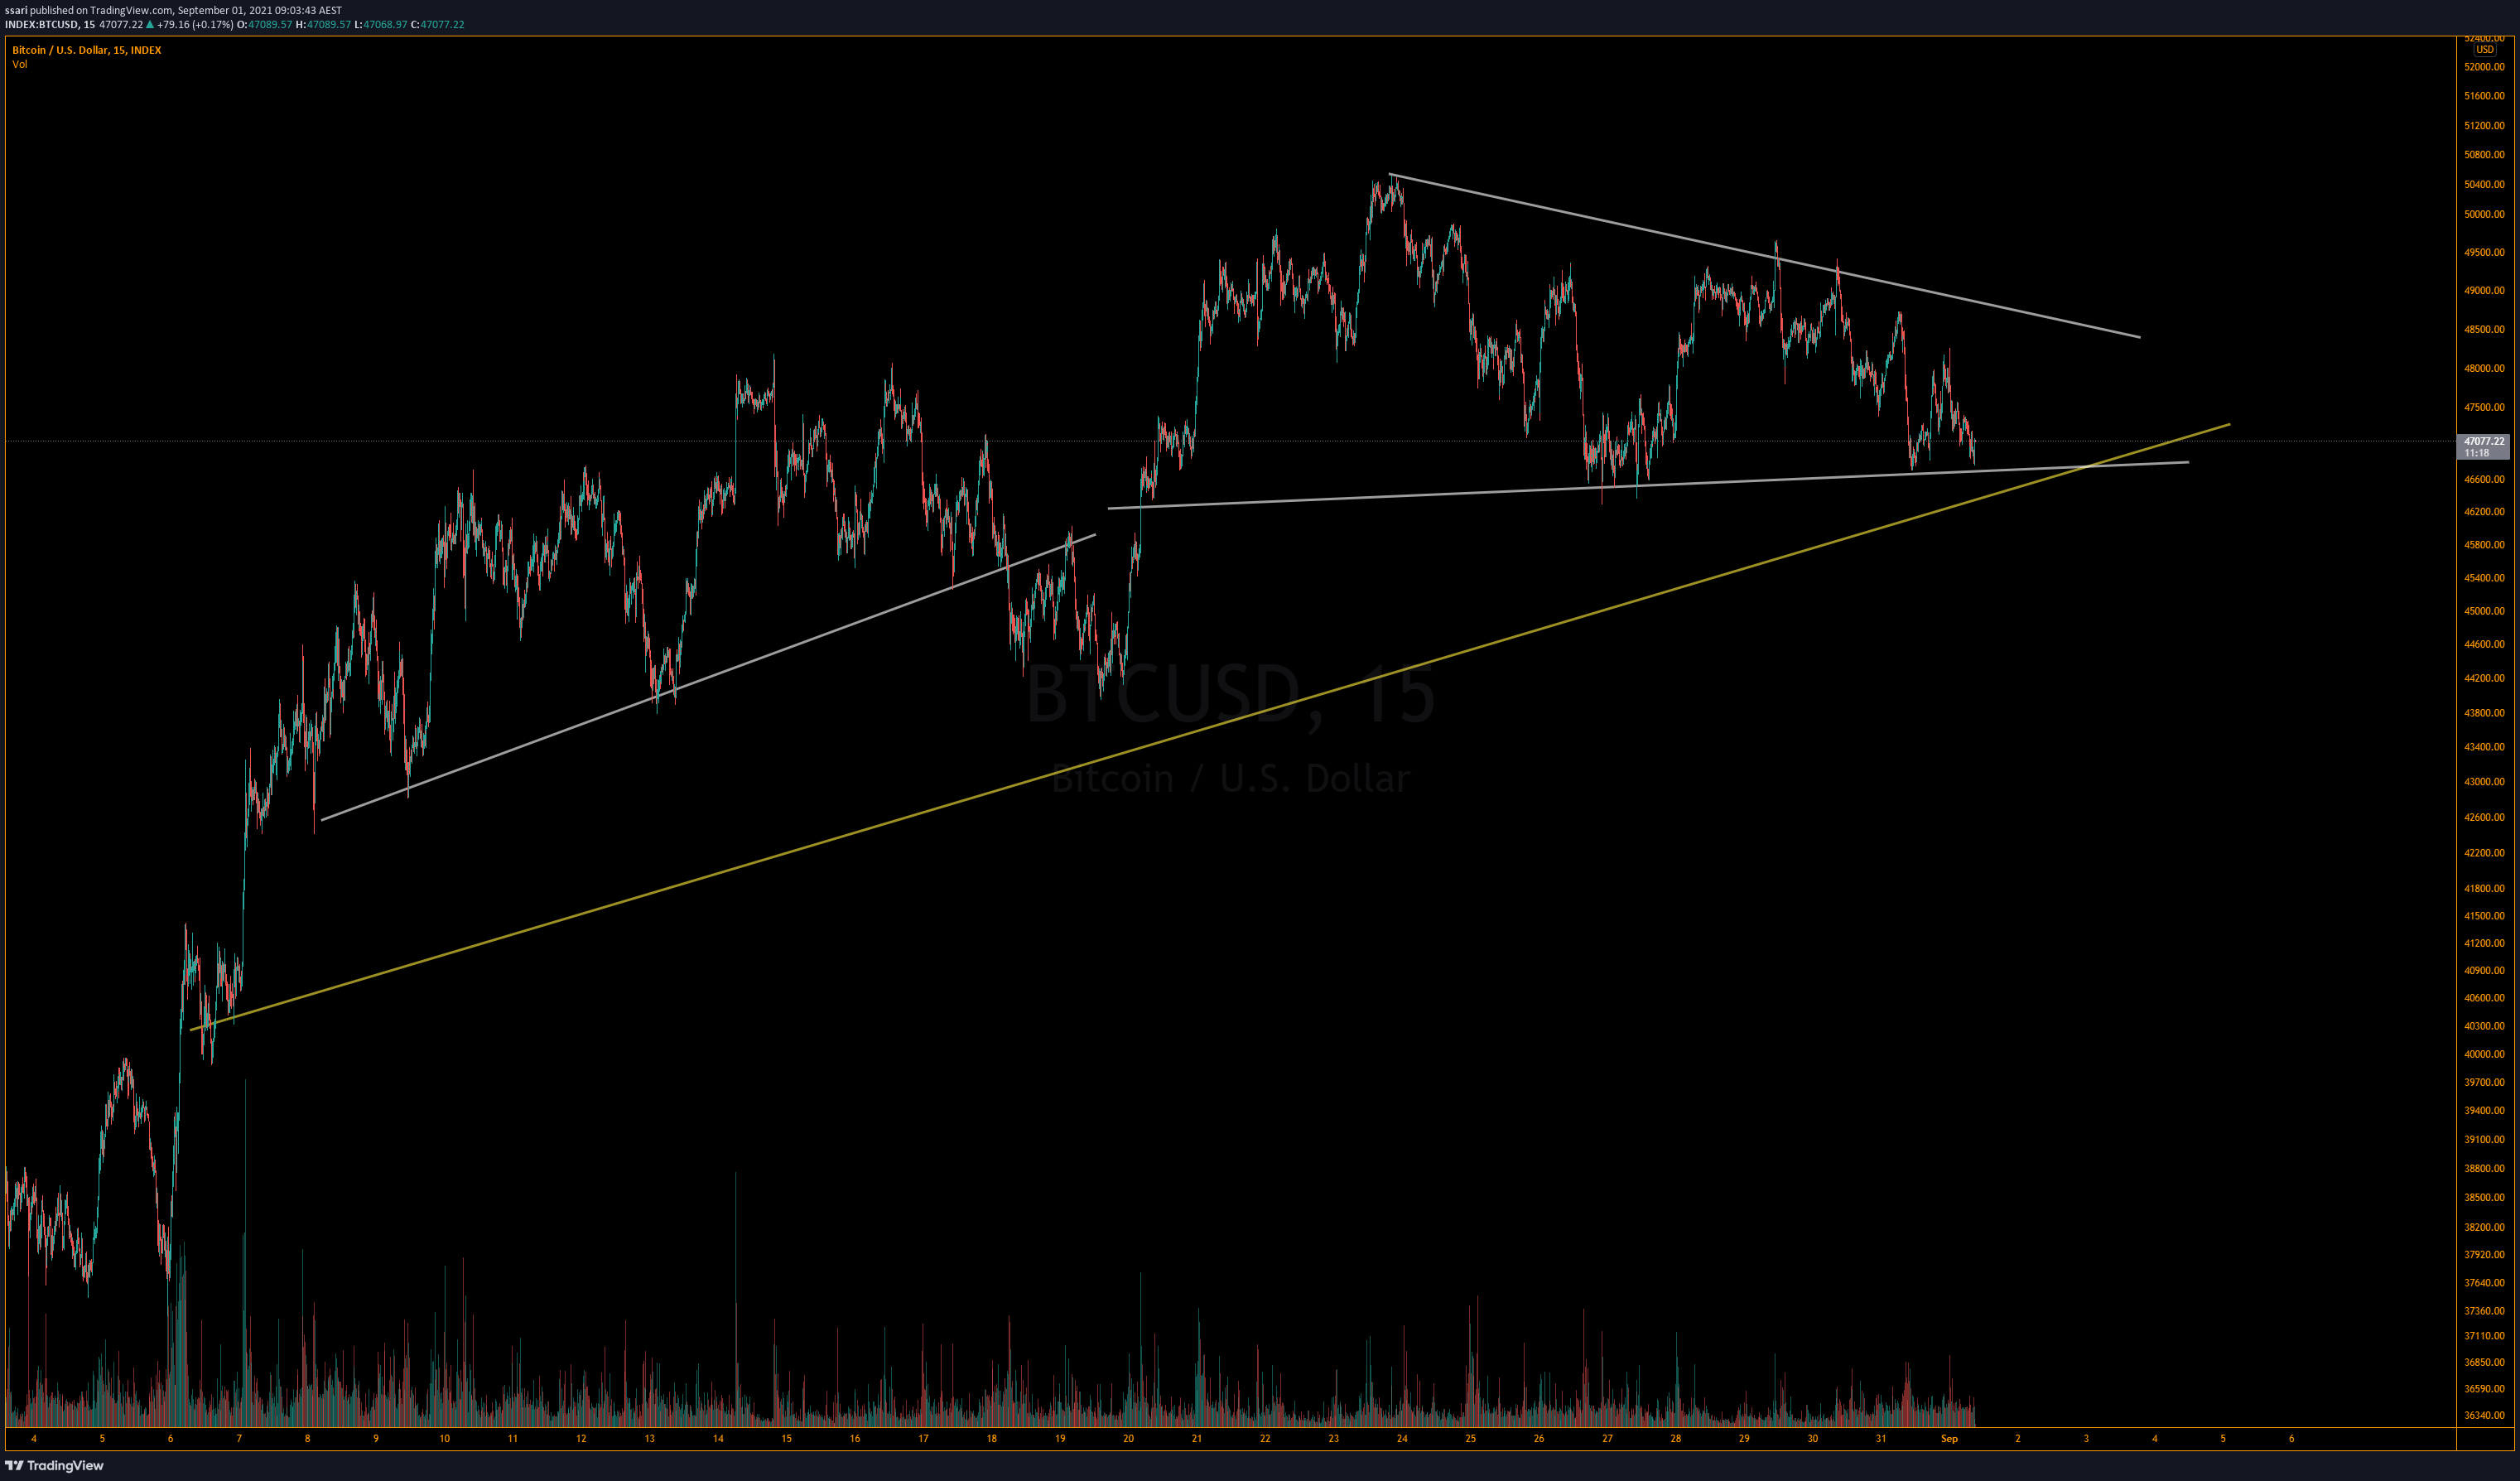Click the date label 20 on time axis
Screen dimensions: 2520x1481
1128,1439
